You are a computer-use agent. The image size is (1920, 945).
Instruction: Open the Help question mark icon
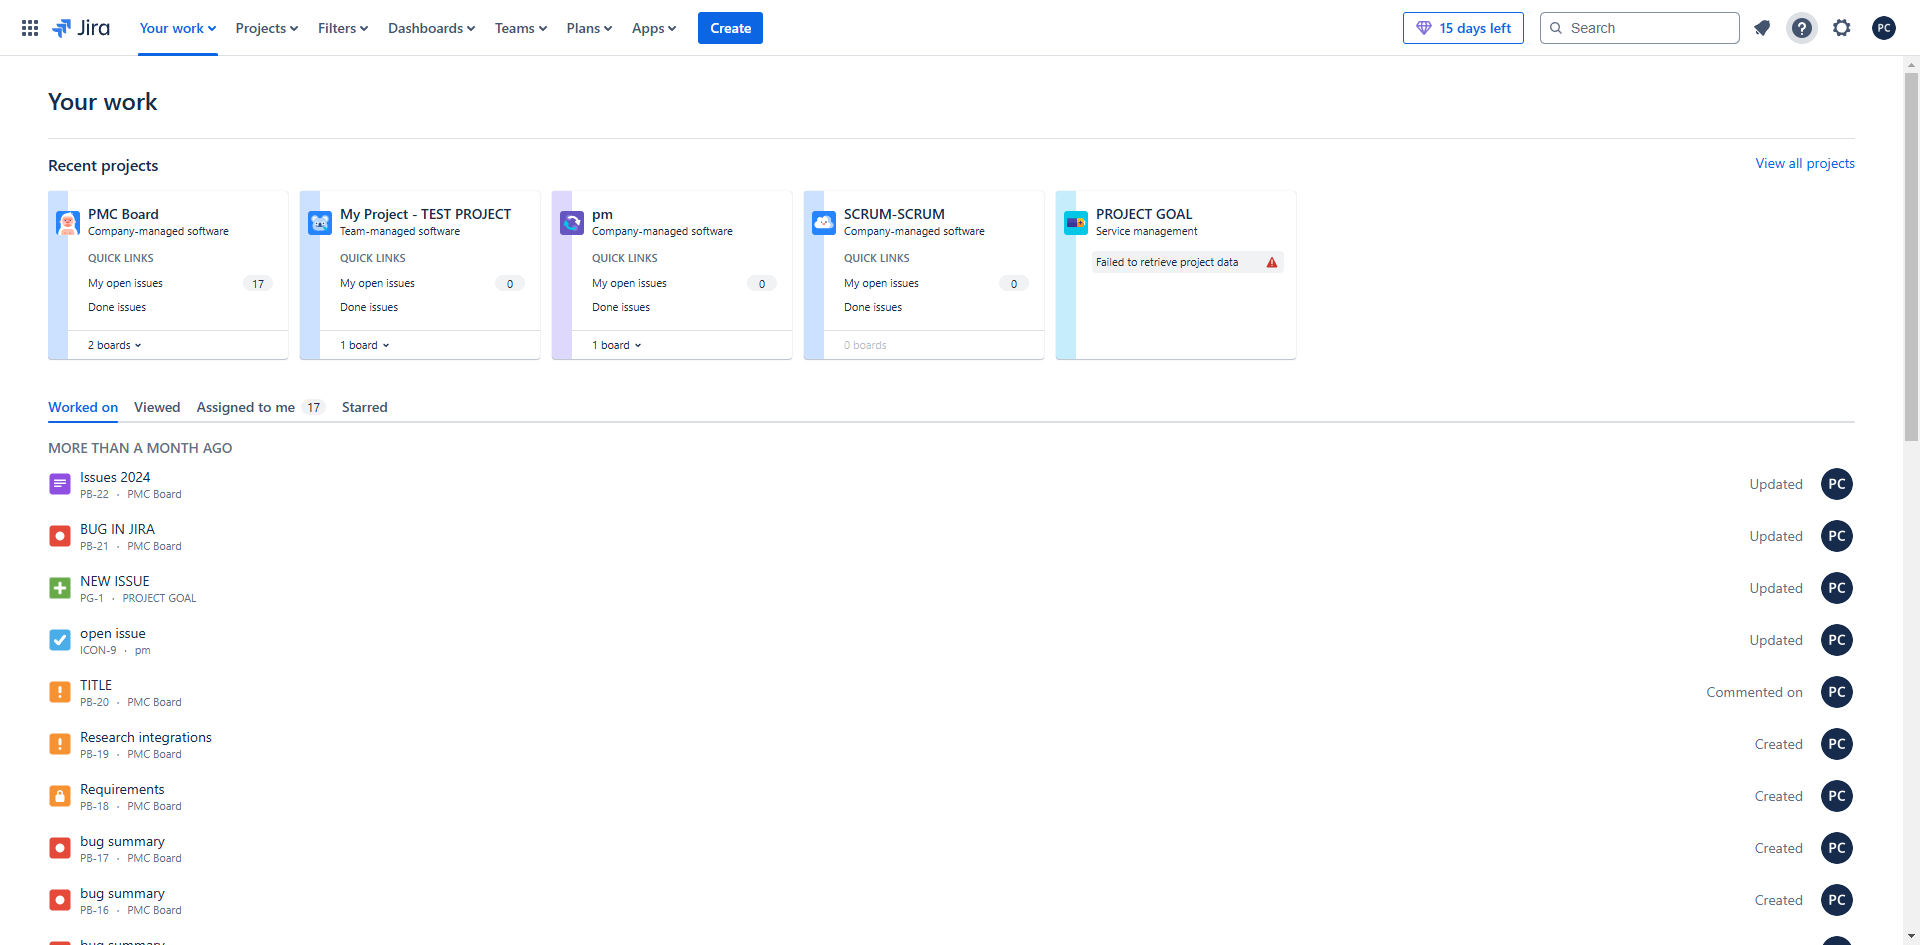(1802, 28)
